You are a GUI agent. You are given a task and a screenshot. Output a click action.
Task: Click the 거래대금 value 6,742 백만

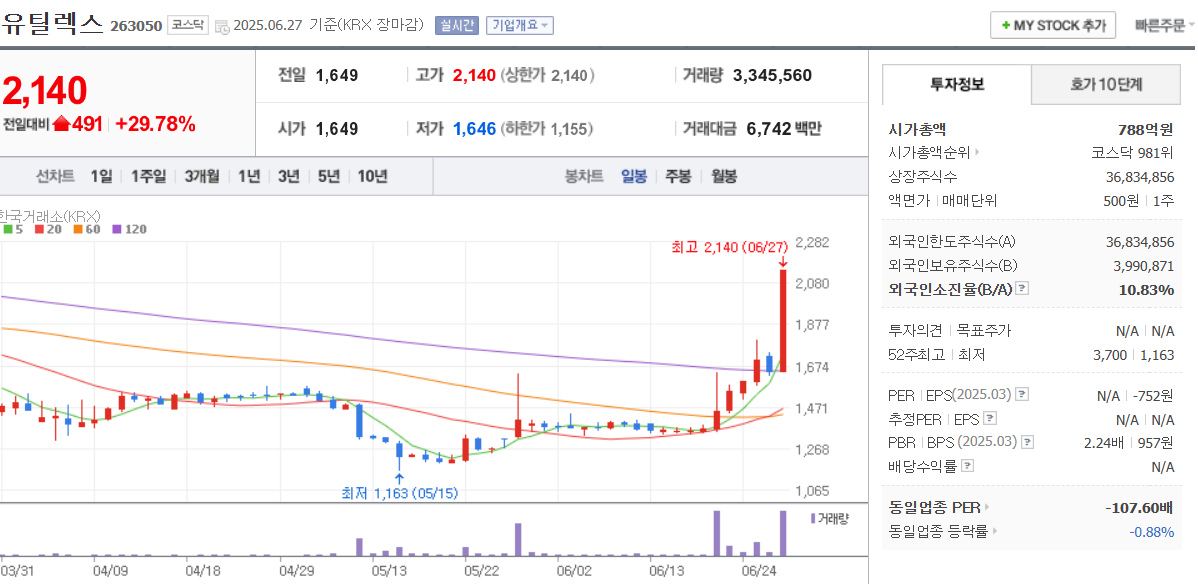click(x=784, y=128)
